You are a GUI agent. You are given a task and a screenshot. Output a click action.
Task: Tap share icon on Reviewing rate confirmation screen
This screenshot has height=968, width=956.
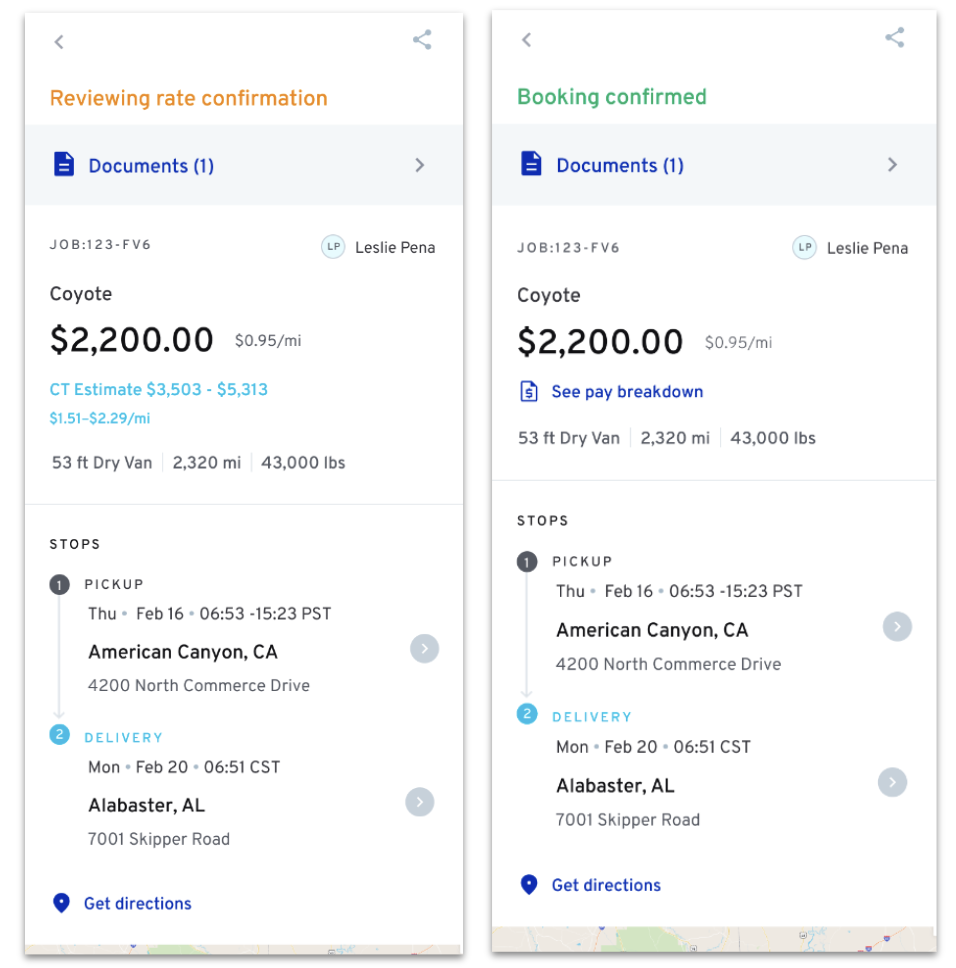click(x=422, y=40)
